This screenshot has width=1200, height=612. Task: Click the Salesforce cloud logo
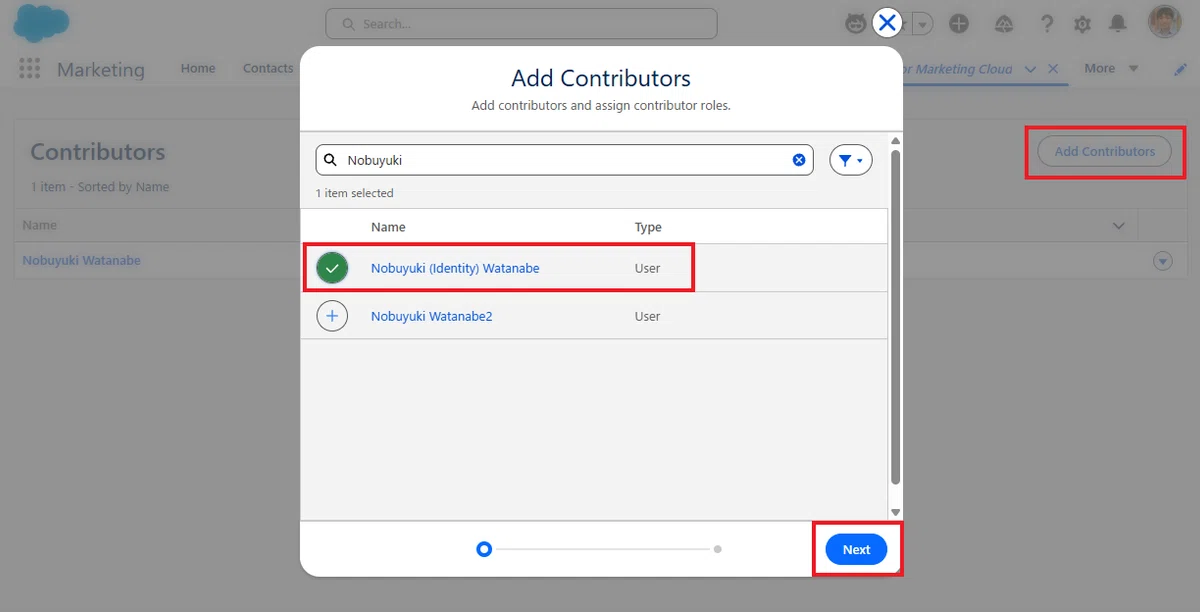tap(42, 22)
